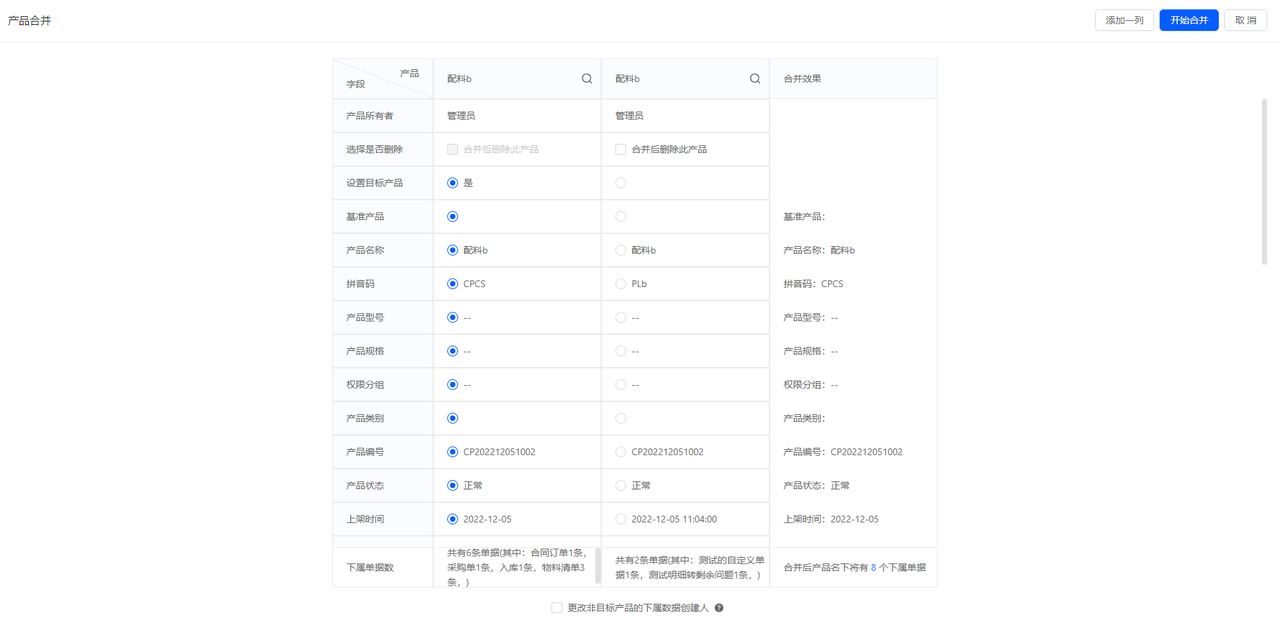Click help icon beside 更改非目标产品的下属数据创建人
The image size is (1280, 634).
pos(719,608)
